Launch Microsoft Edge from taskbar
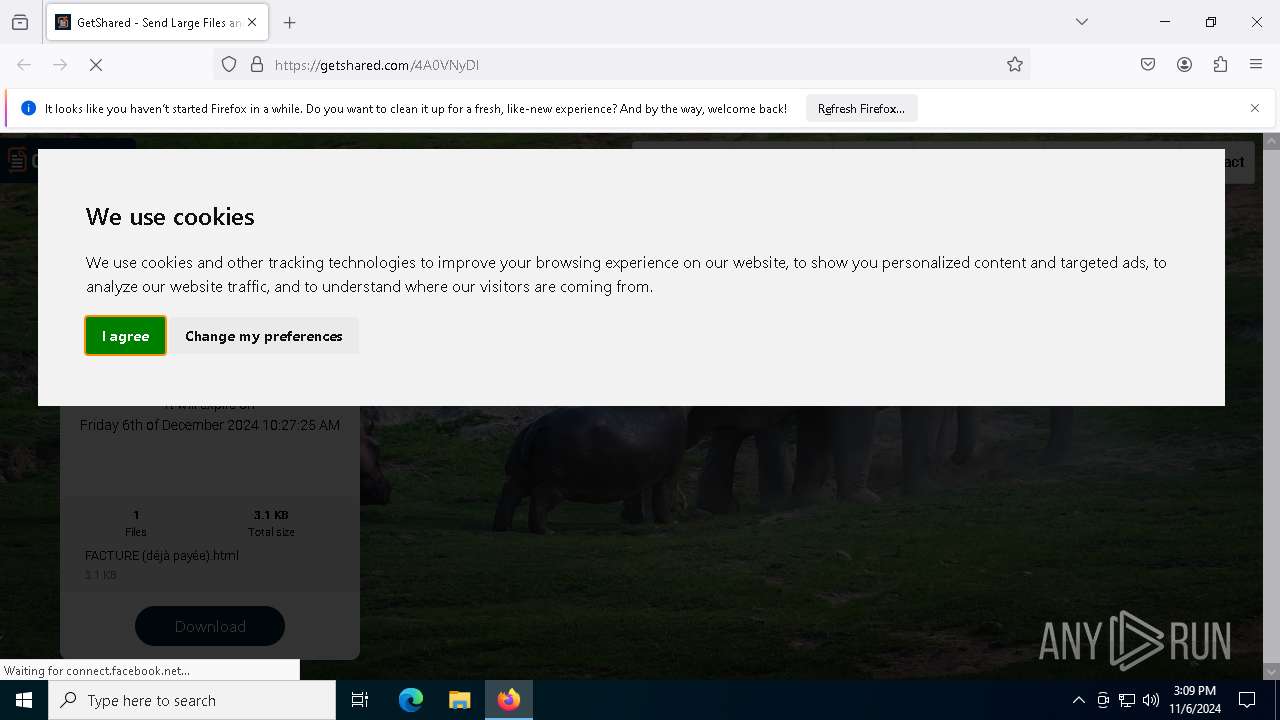This screenshot has width=1280, height=720. [411, 700]
